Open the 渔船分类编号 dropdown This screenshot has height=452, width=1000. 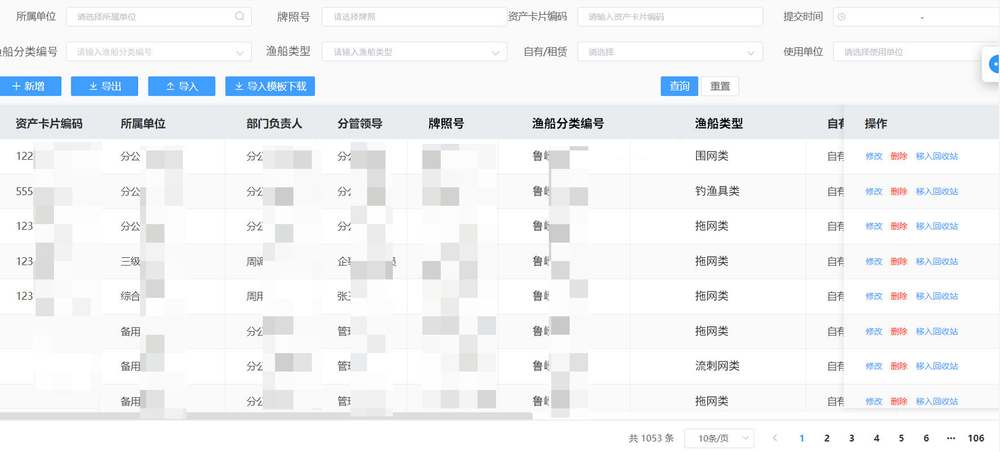(159, 52)
